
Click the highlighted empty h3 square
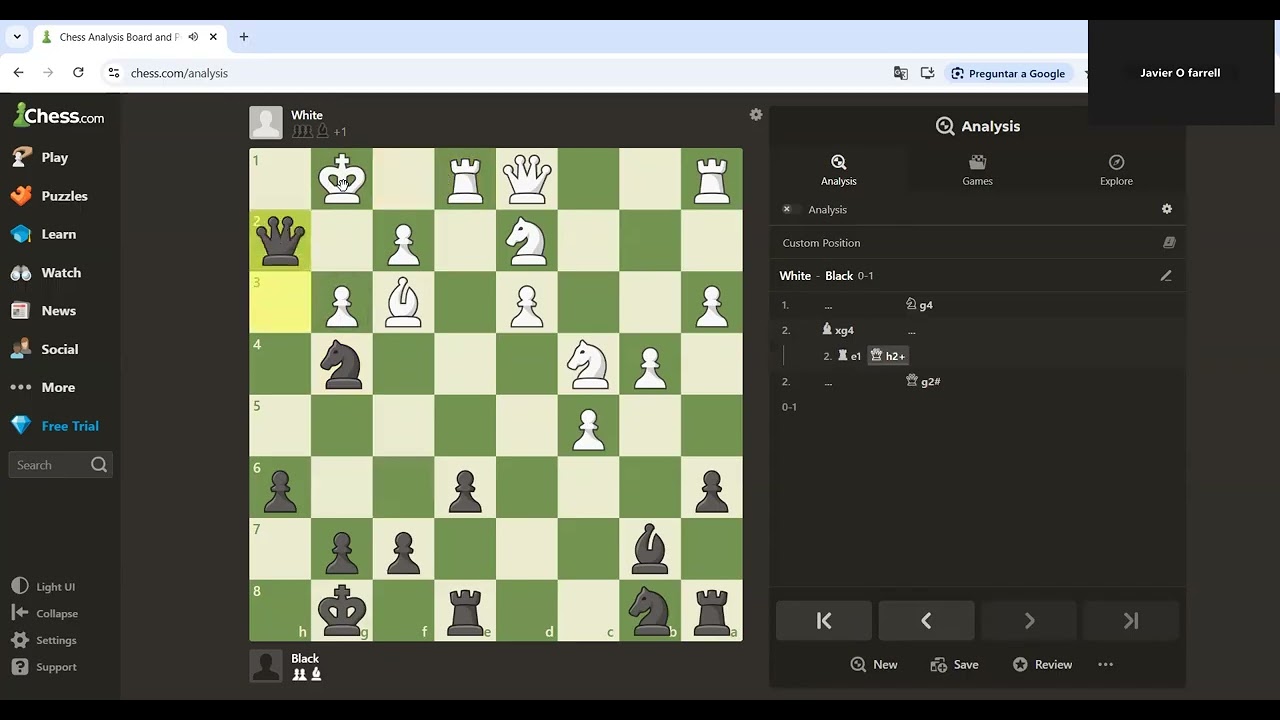[x=280, y=302]
